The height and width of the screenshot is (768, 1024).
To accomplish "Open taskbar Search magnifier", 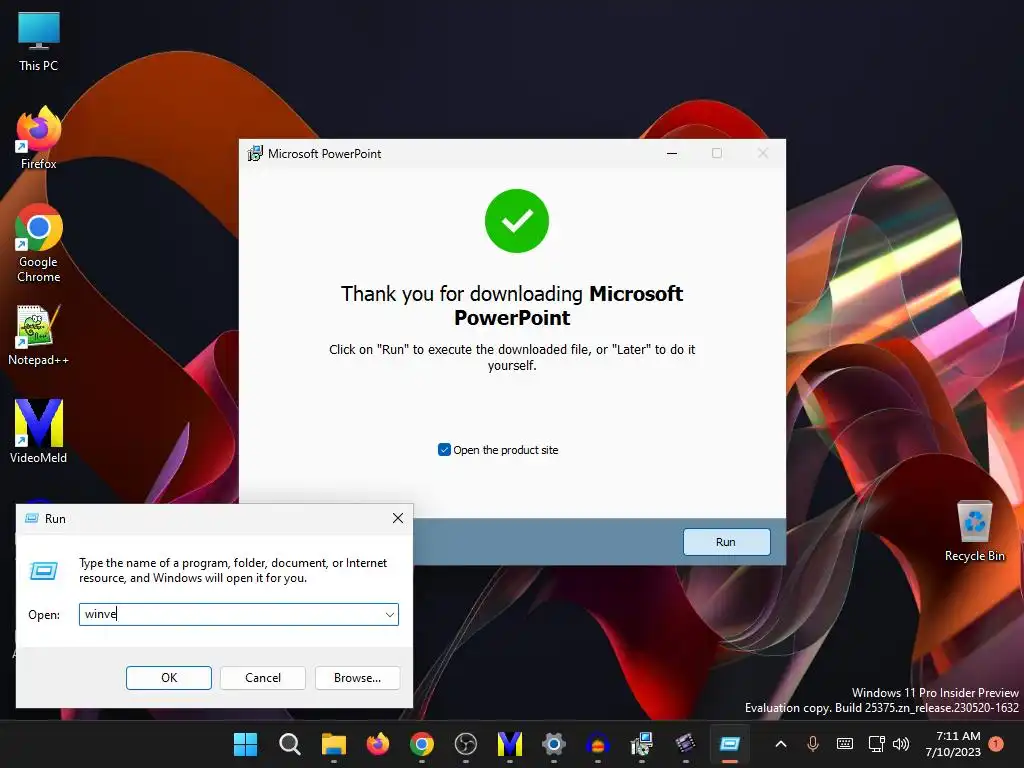I will (289, 744).
